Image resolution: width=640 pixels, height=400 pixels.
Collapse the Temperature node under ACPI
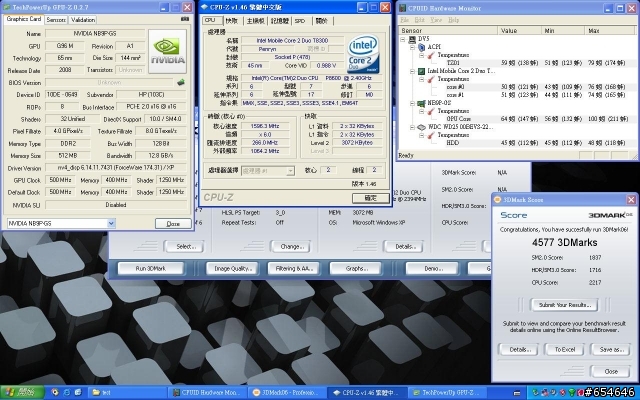point(422,56)
